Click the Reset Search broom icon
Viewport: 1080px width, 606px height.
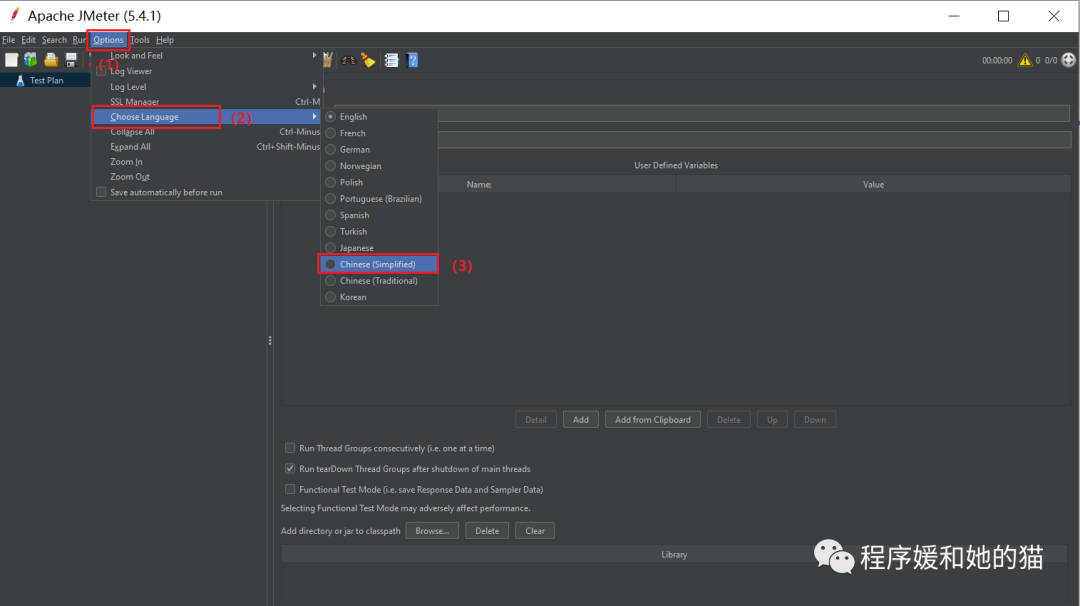pos(368,60)
